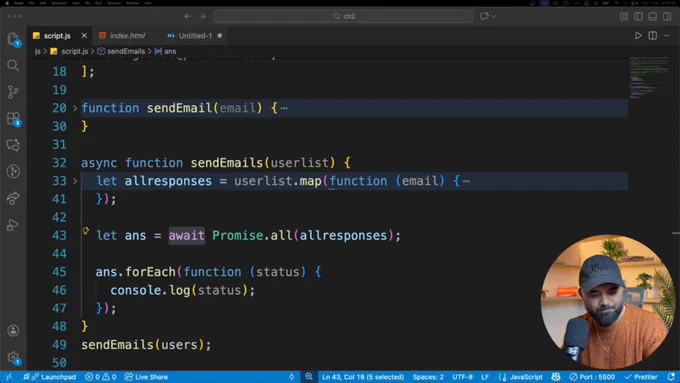The image size is (680, 383).
Task: Click the minimap code overview
Action: pos(649,77)
